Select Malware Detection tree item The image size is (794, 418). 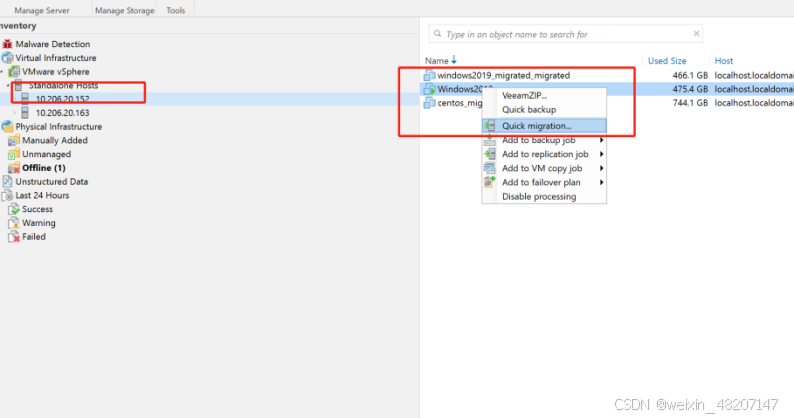[x=53, y=44]
